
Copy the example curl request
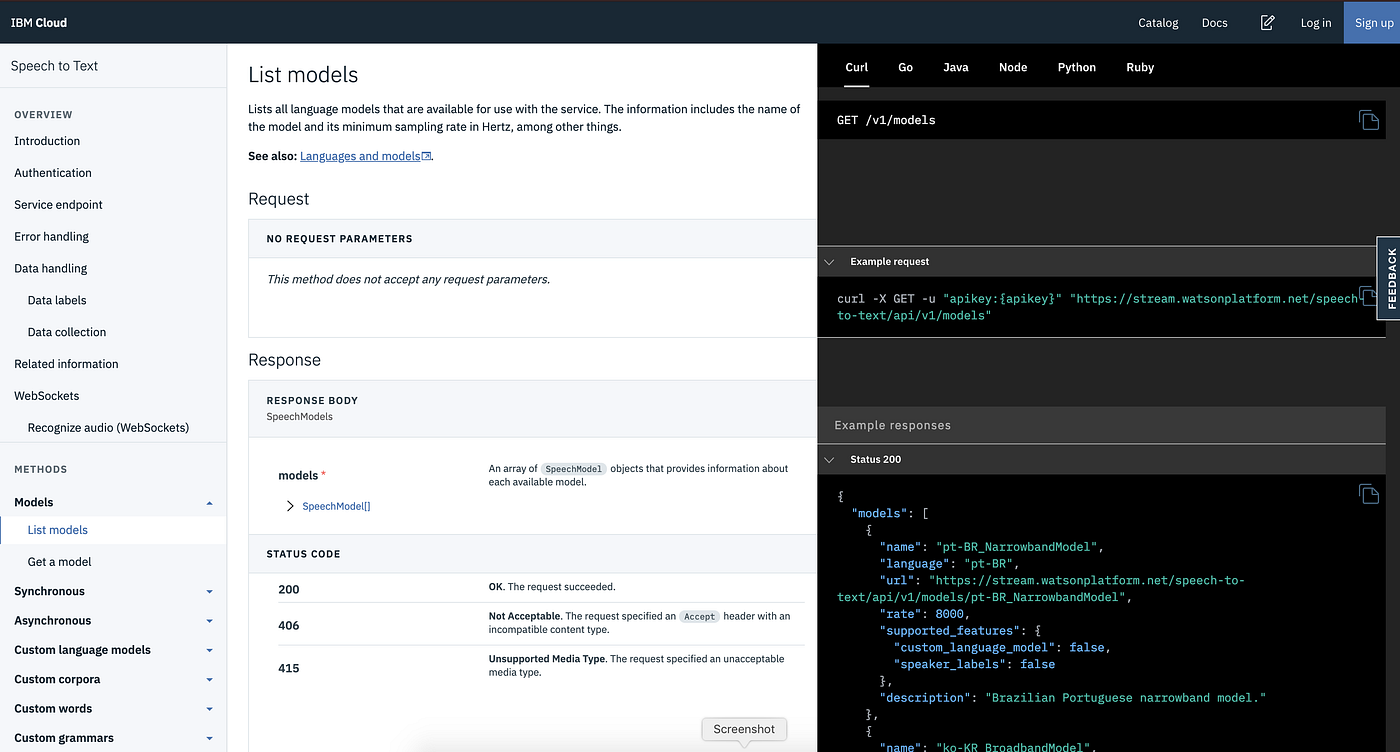click(1369, 297)
